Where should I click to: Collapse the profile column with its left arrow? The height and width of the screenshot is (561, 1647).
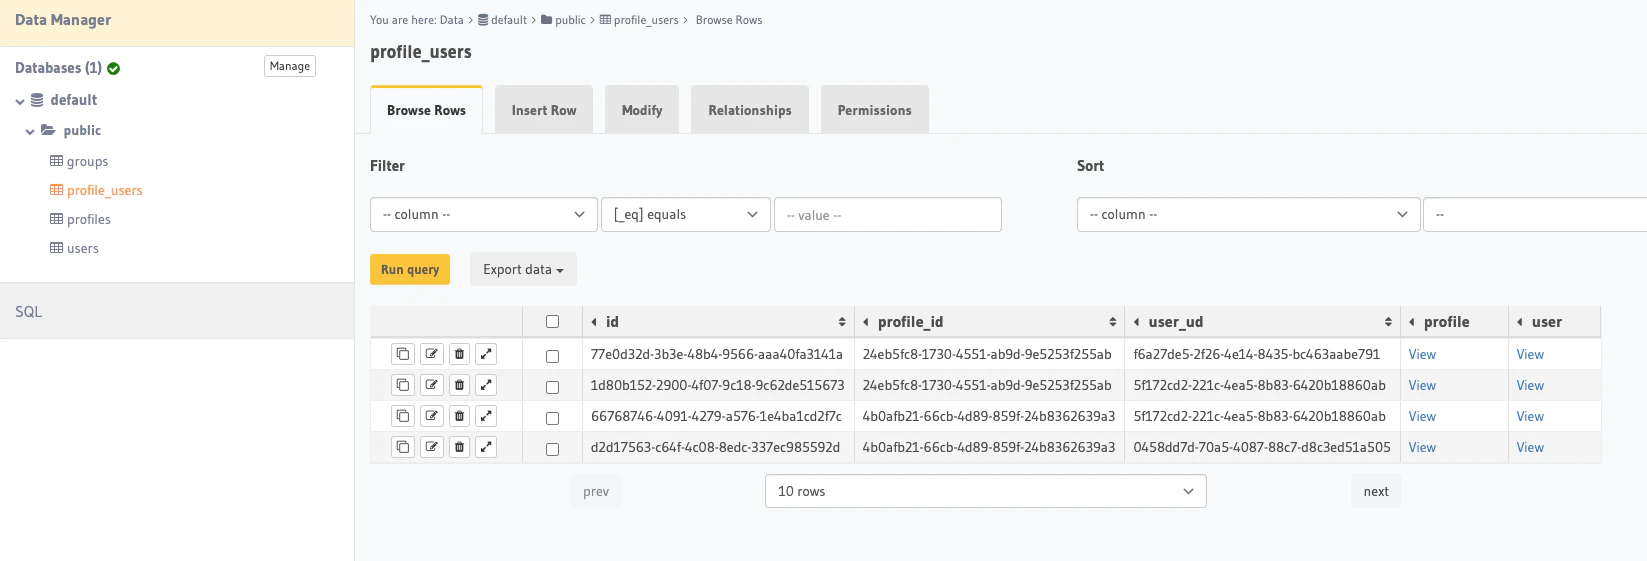coord(1412,322)
